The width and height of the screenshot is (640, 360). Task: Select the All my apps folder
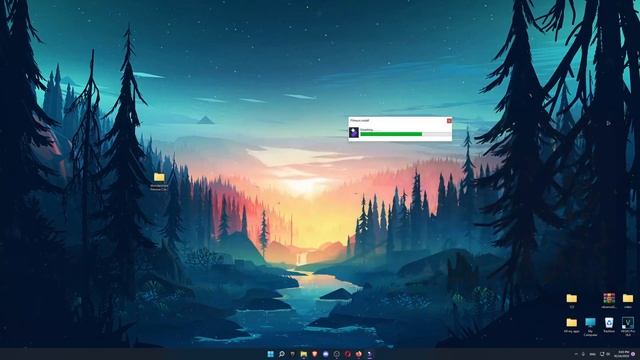571,325
